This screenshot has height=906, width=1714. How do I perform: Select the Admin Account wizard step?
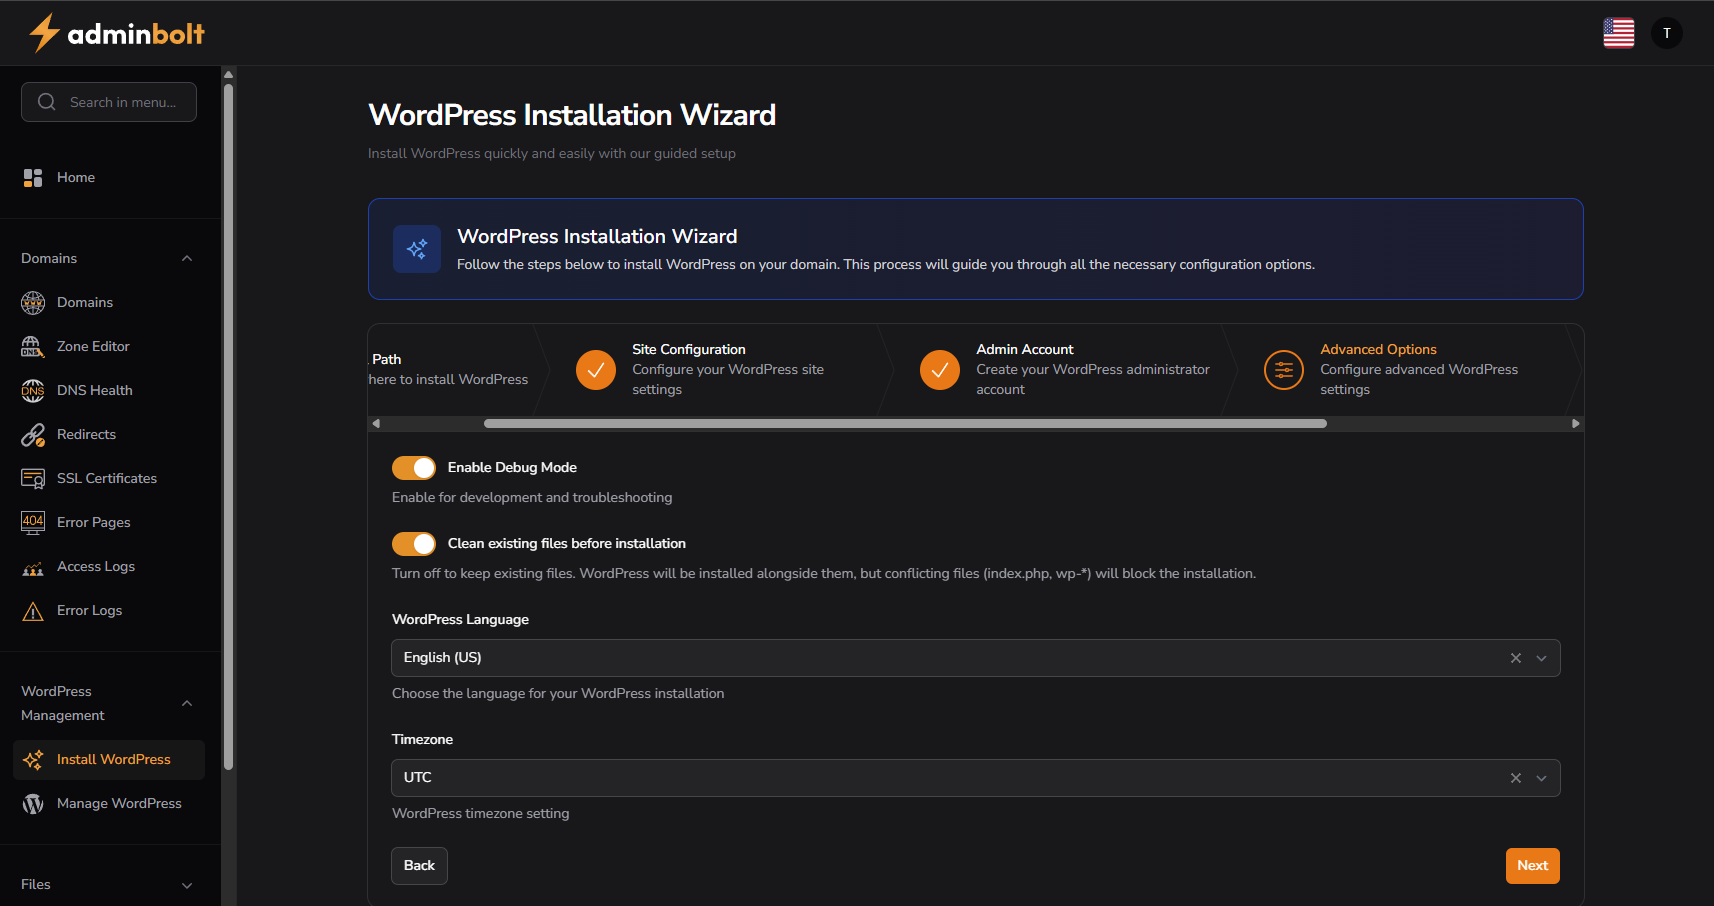(1060, 370)
